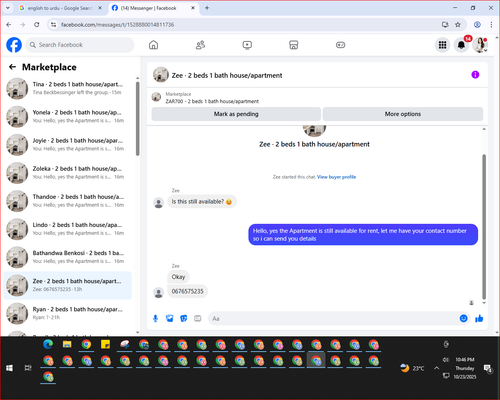500x400 pixels.
Task: Open the Facebook Home icon
Action: tap(153, 45)
